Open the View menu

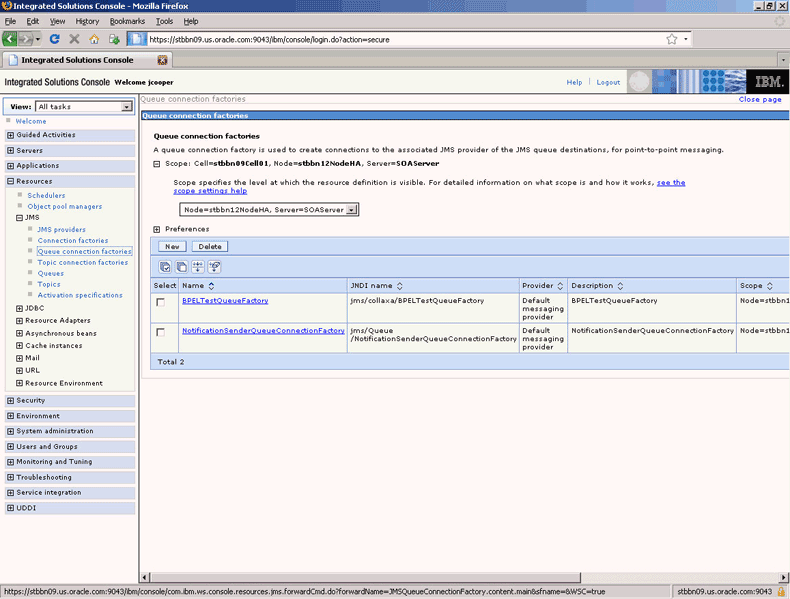click(57, 21)
